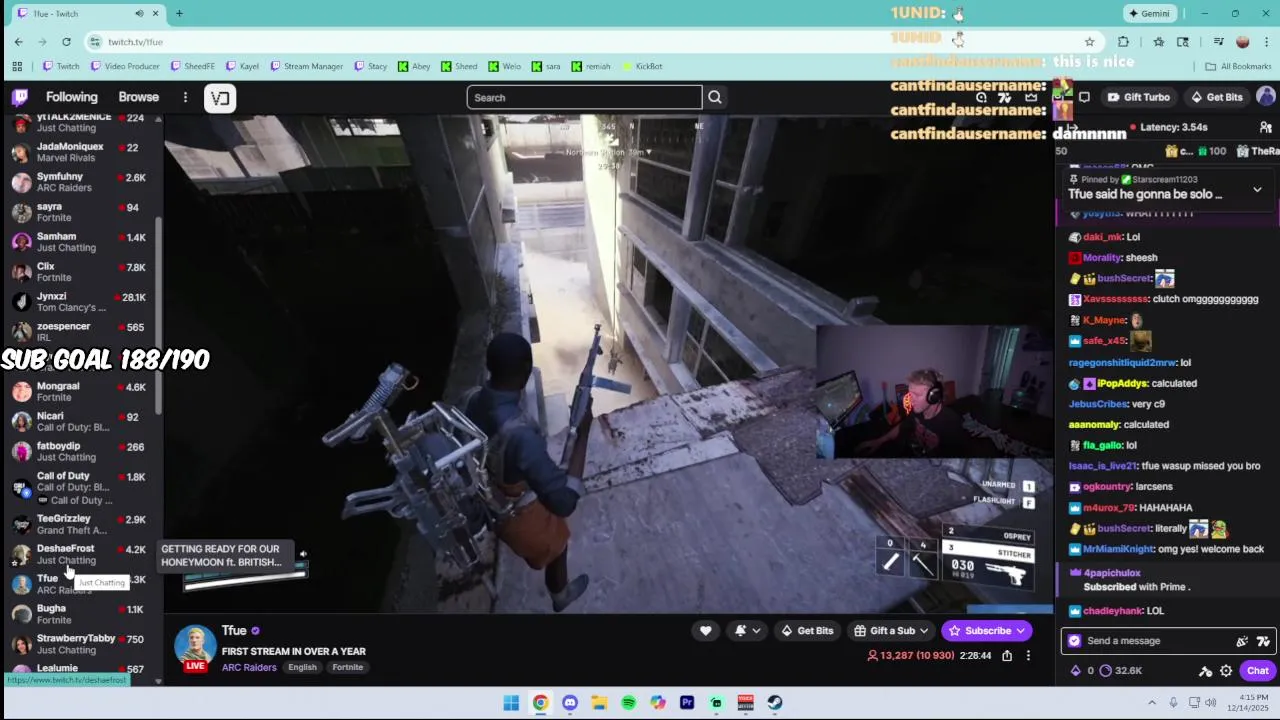This screenshot has height=720, width=1280.
Task: Open the KickBot bookmark
Action: pos(642,66)
